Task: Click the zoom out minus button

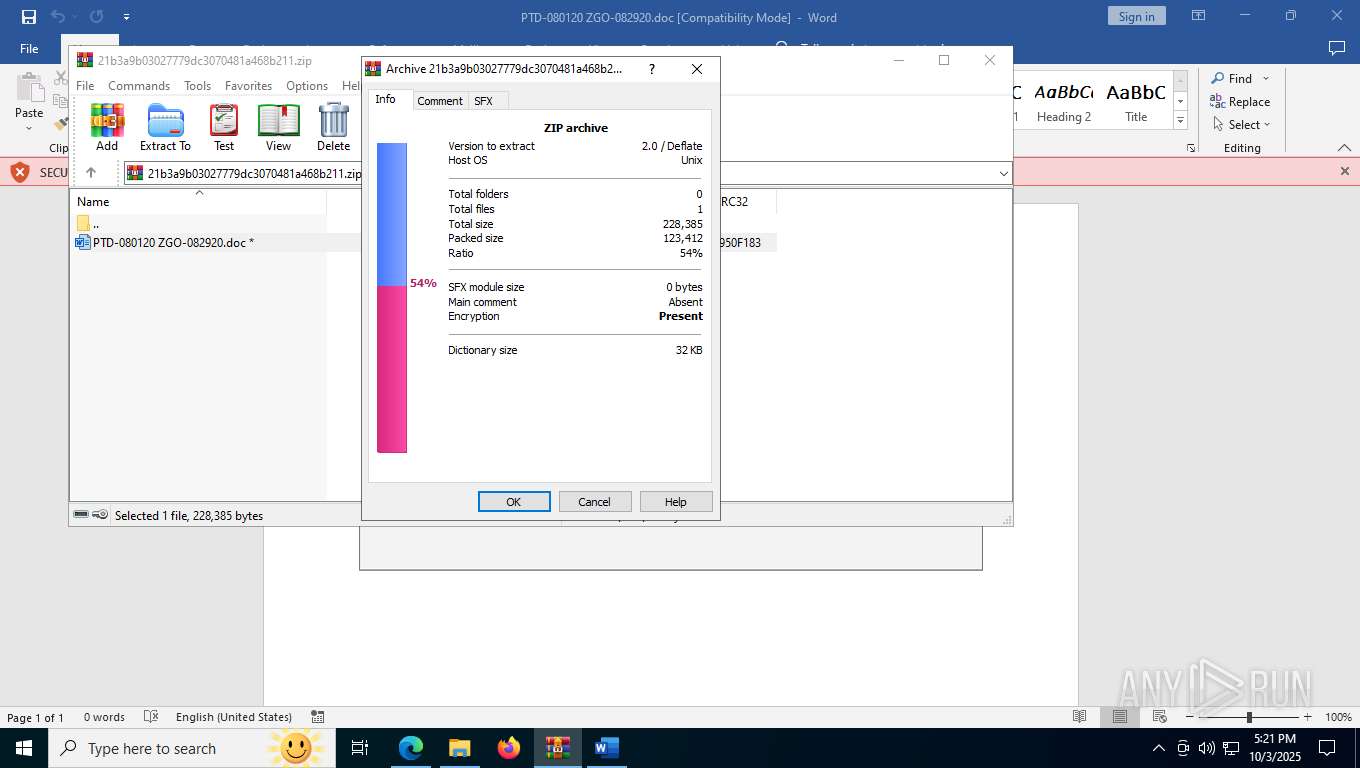Action: tap(1190, 717)
